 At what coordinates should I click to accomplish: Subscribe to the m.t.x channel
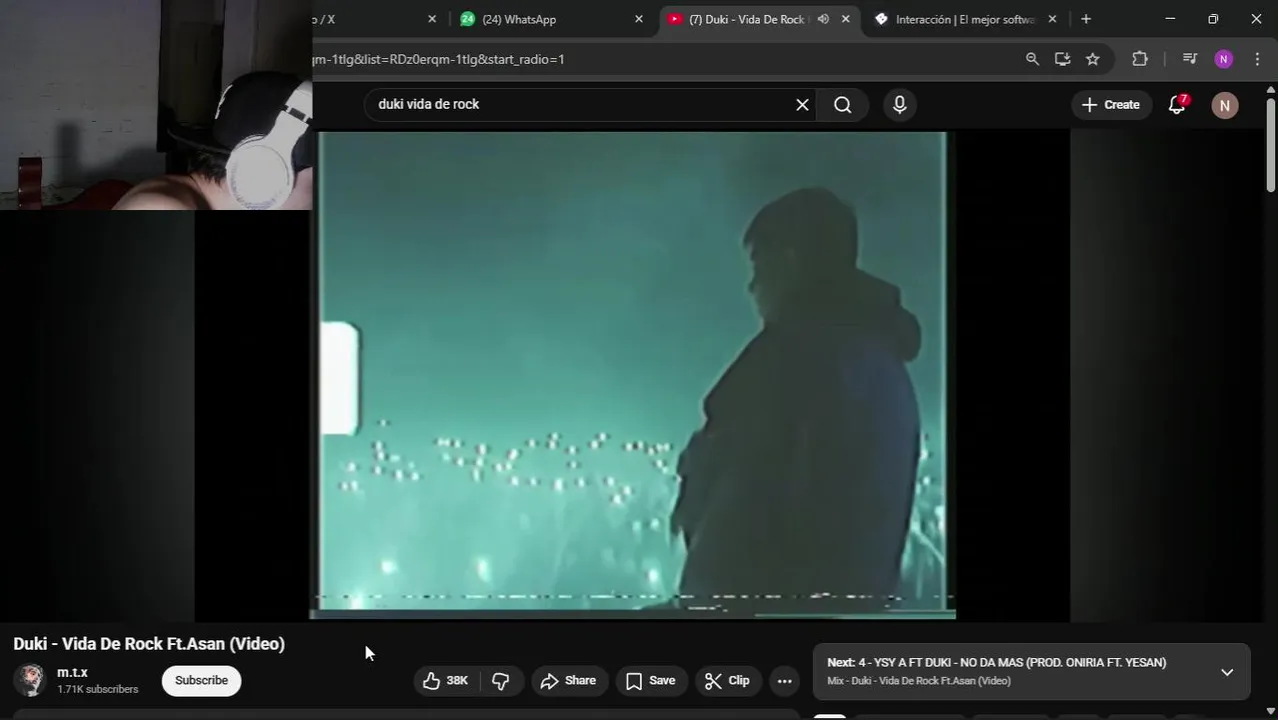pyautogui.click(x=201, y=681)
